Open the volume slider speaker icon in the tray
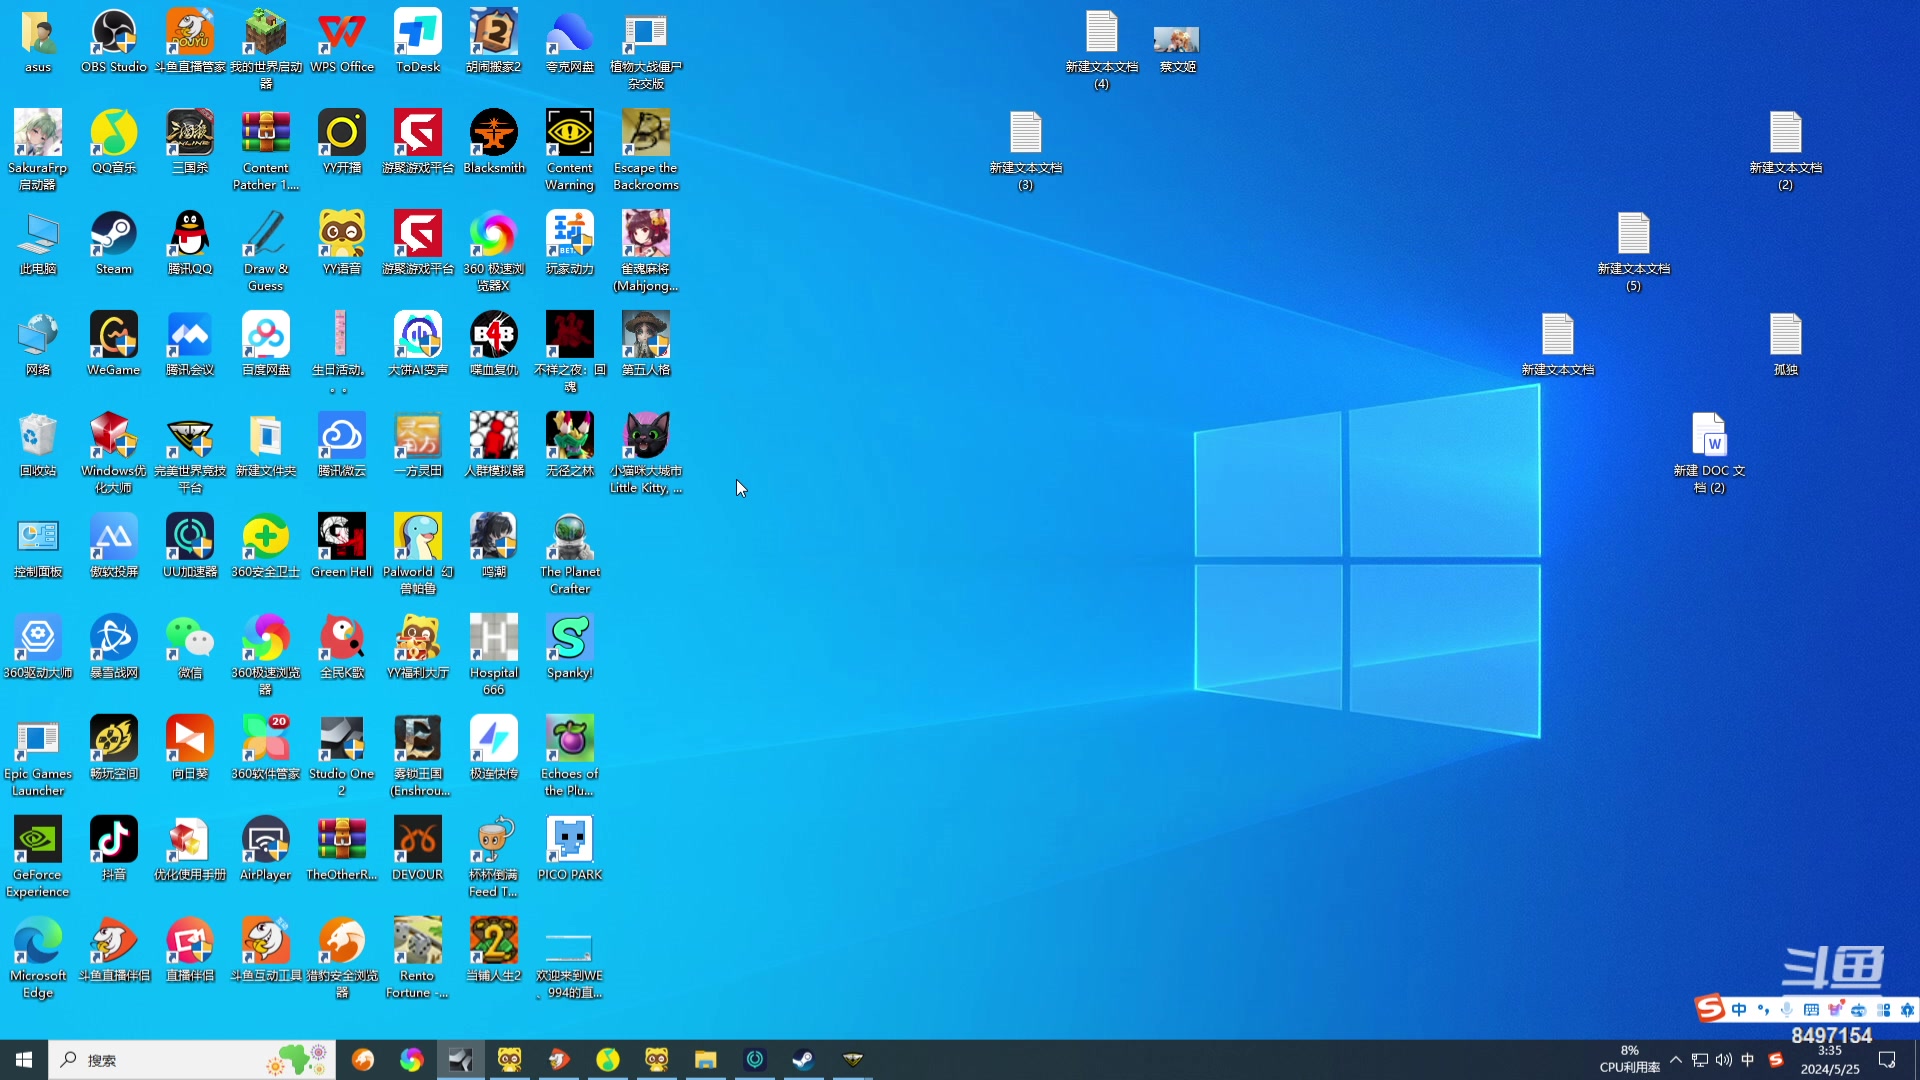Image resolution: width=1920 pixels, height=1080 pixels. pyautogui.click(x=1724, y=1060)
